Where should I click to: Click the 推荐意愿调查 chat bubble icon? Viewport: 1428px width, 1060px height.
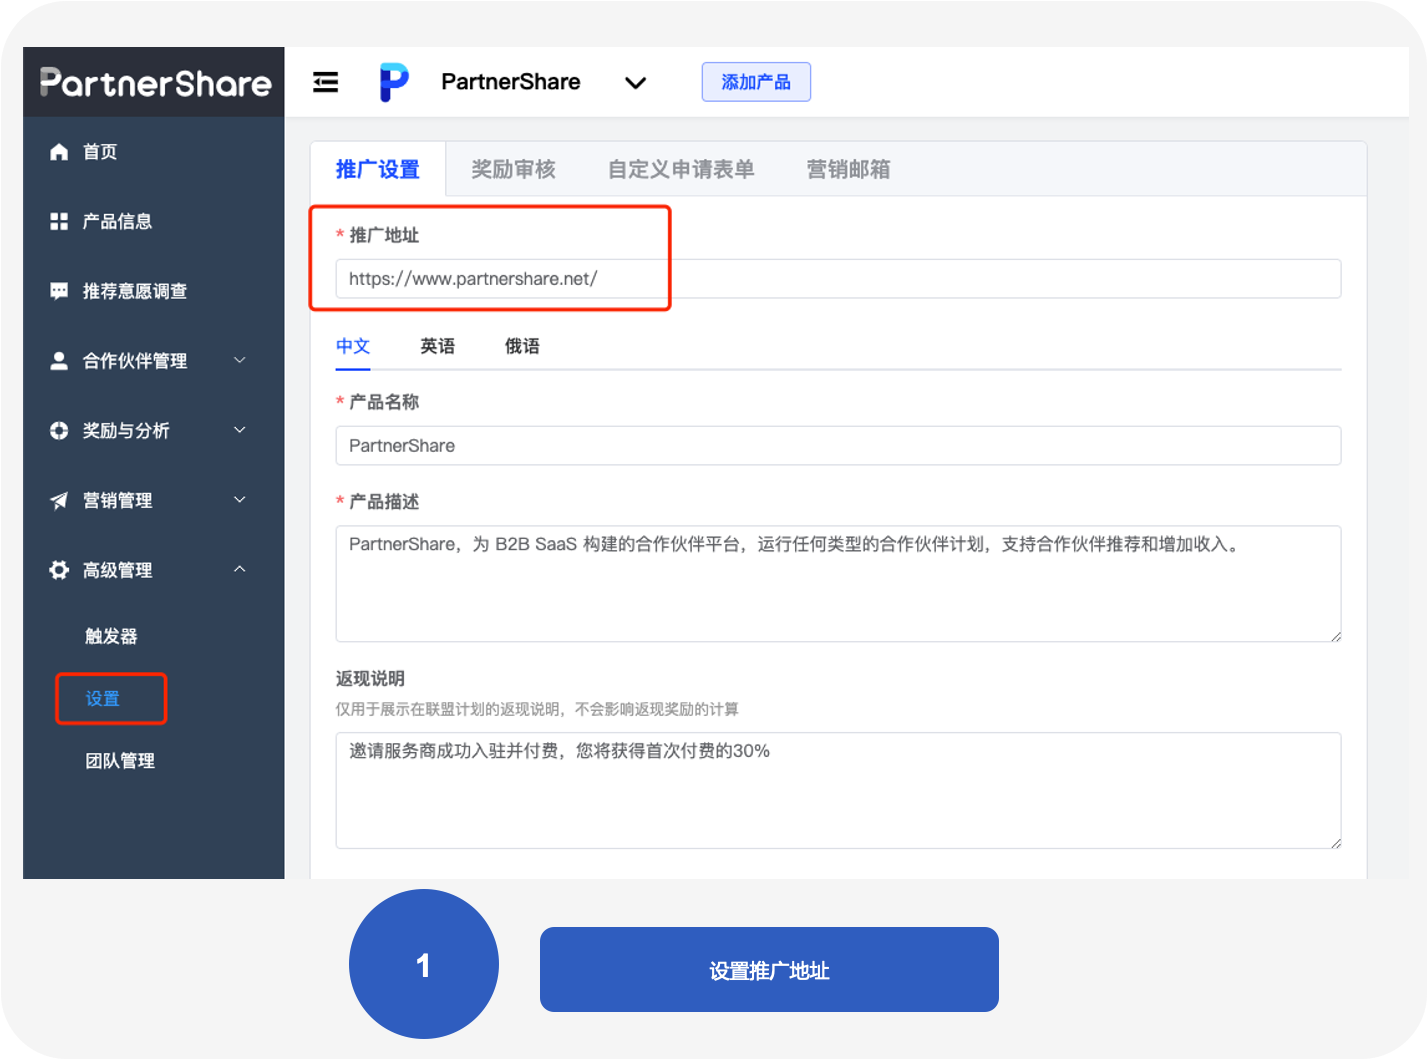[x=59, y=291]
